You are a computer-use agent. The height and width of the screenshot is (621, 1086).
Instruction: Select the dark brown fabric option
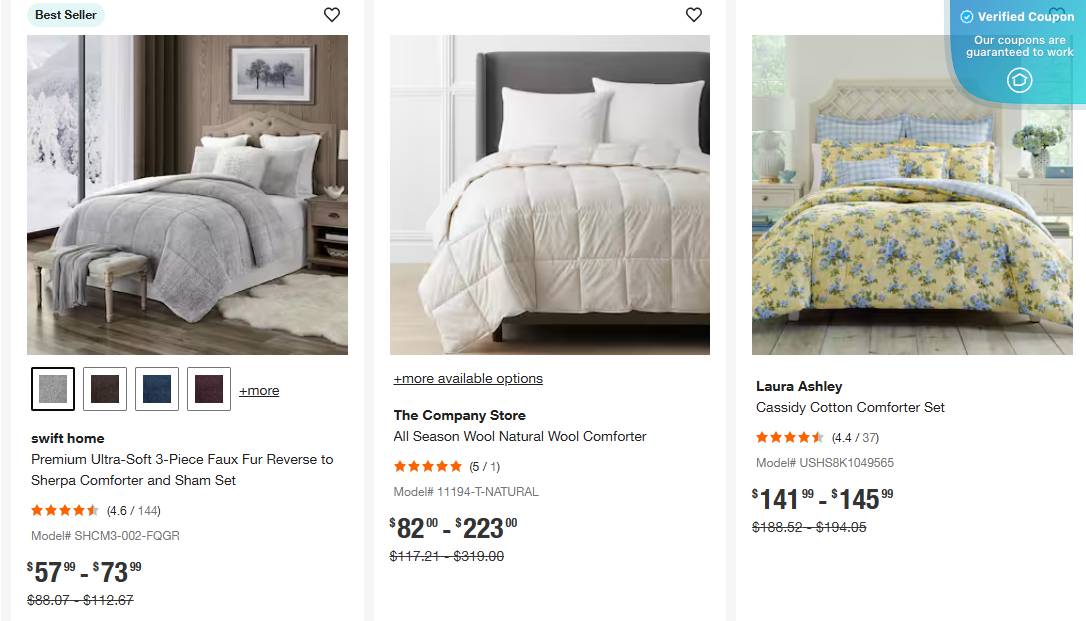tap(104, 389)
